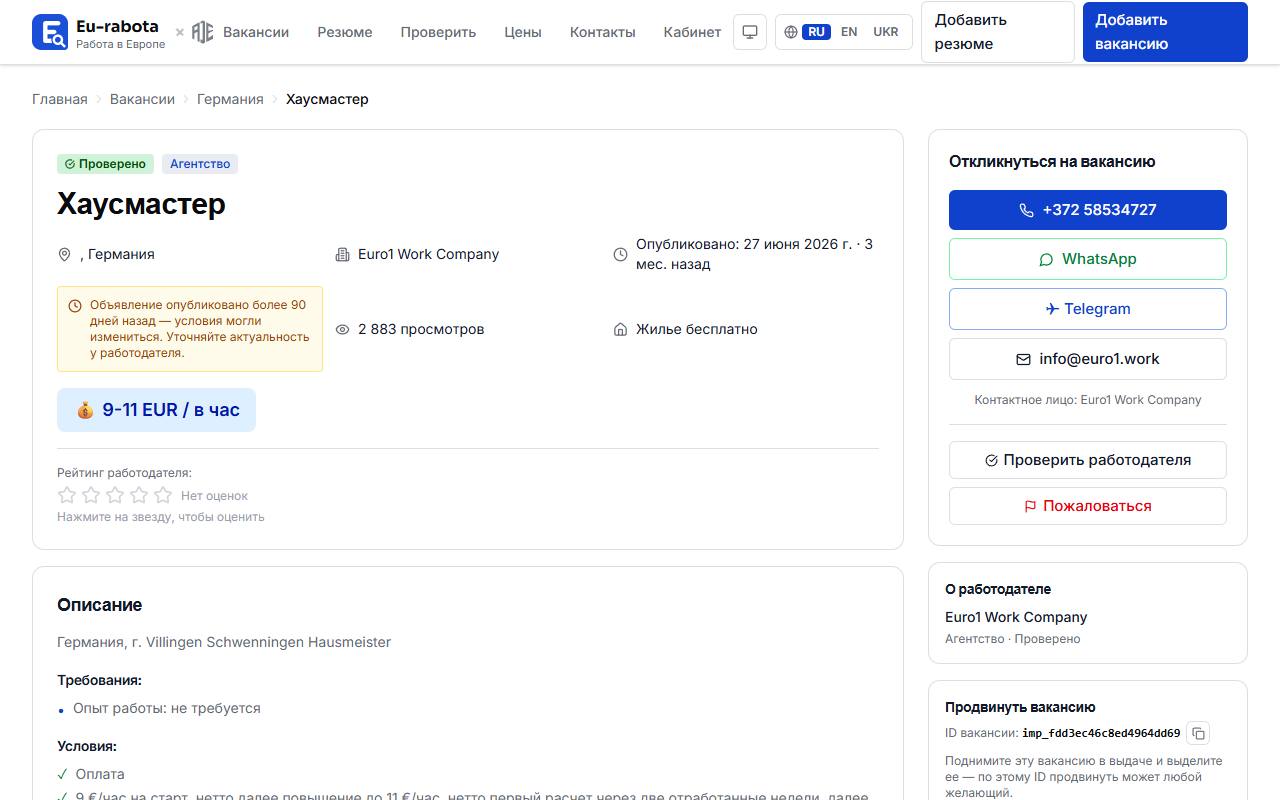Go to Главная breadcrumb

pyautogui.click(x=60, y=99)
